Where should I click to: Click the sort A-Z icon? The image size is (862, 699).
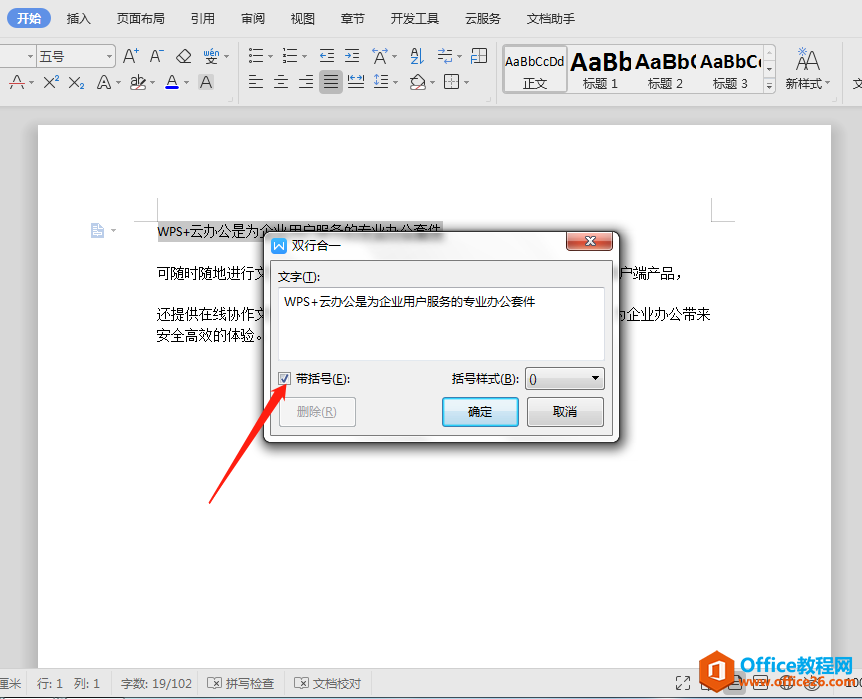pos(417,56)
